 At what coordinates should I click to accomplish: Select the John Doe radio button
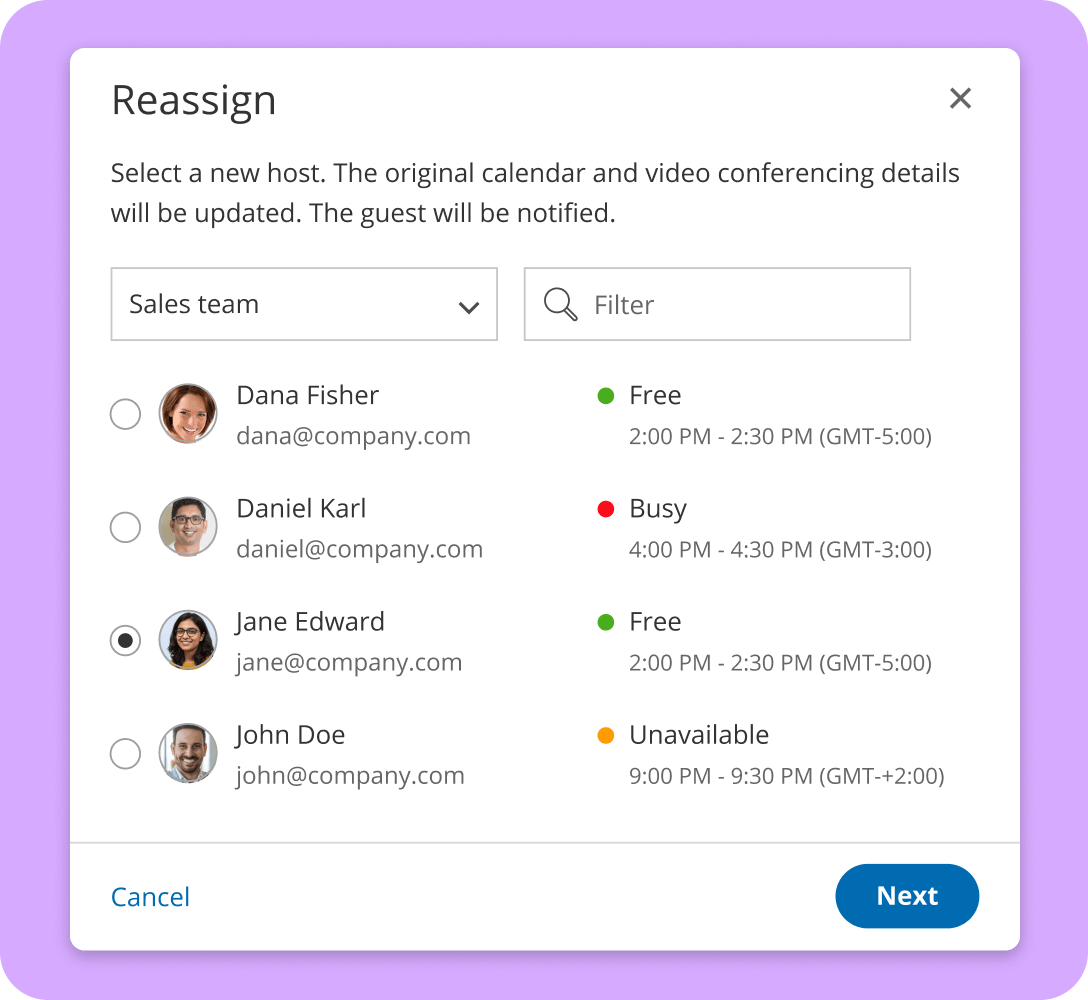pyautogui.click(x=125, y=754)
